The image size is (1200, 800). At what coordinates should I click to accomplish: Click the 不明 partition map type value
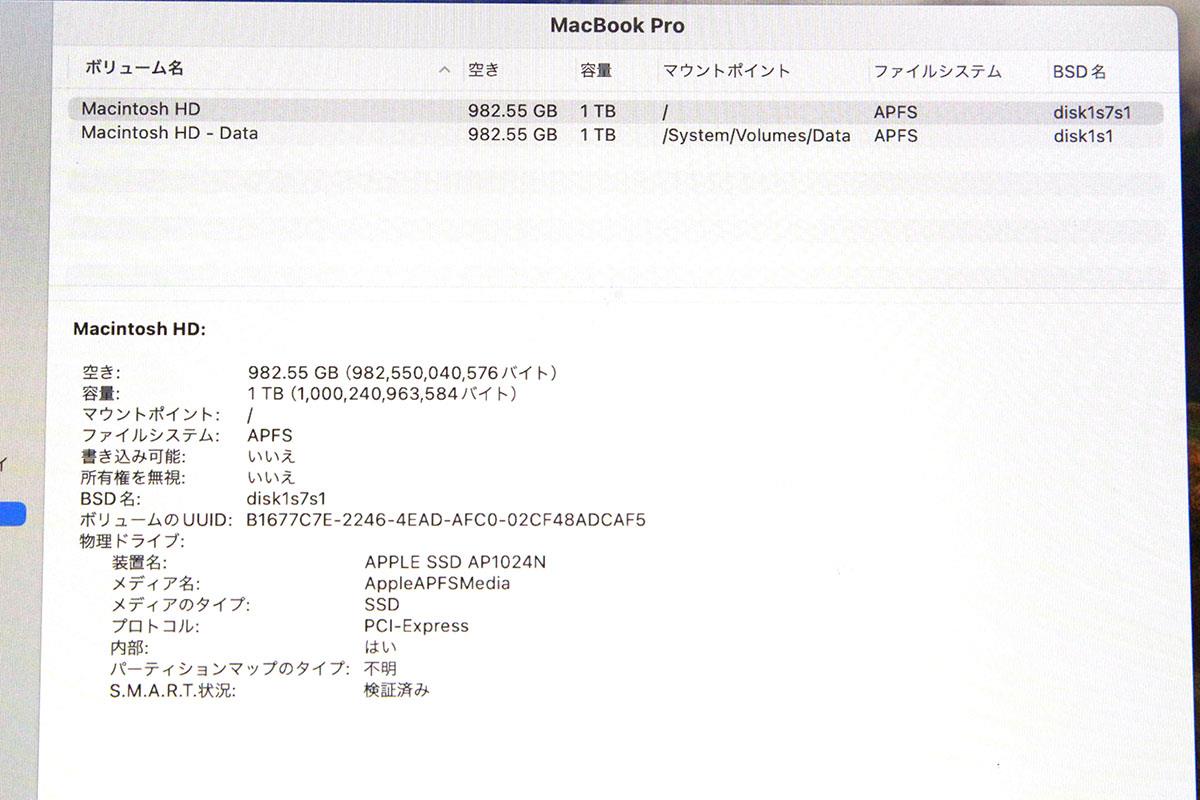point(380,668)
